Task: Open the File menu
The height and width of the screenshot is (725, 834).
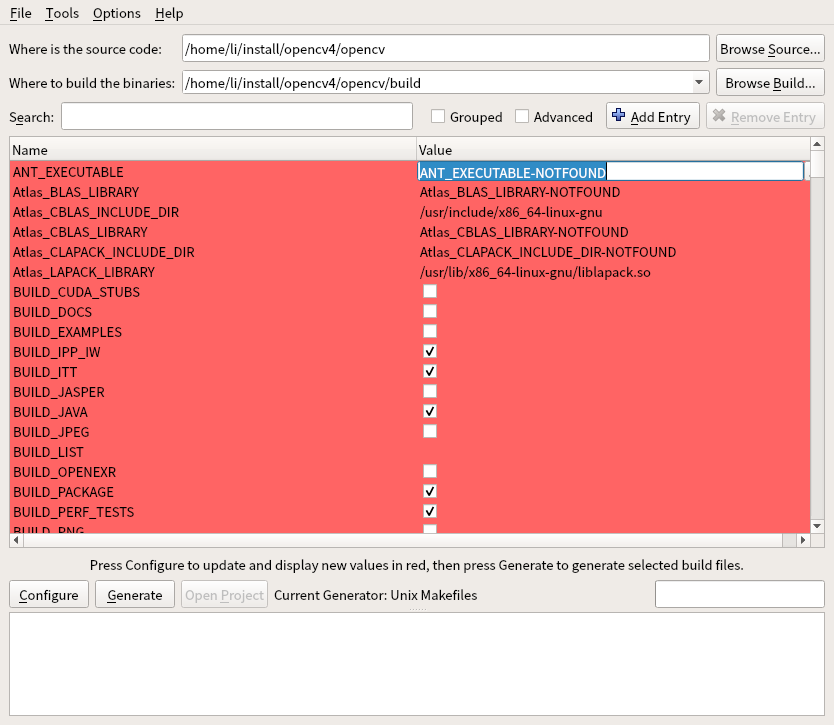Action: pos(20,13)
